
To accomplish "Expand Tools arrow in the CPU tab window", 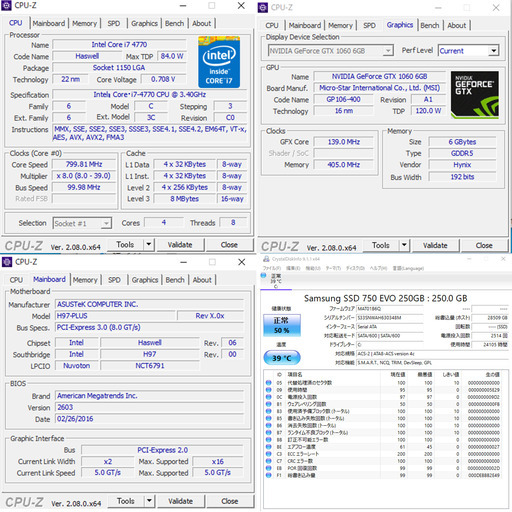I will tap(149, 245).
